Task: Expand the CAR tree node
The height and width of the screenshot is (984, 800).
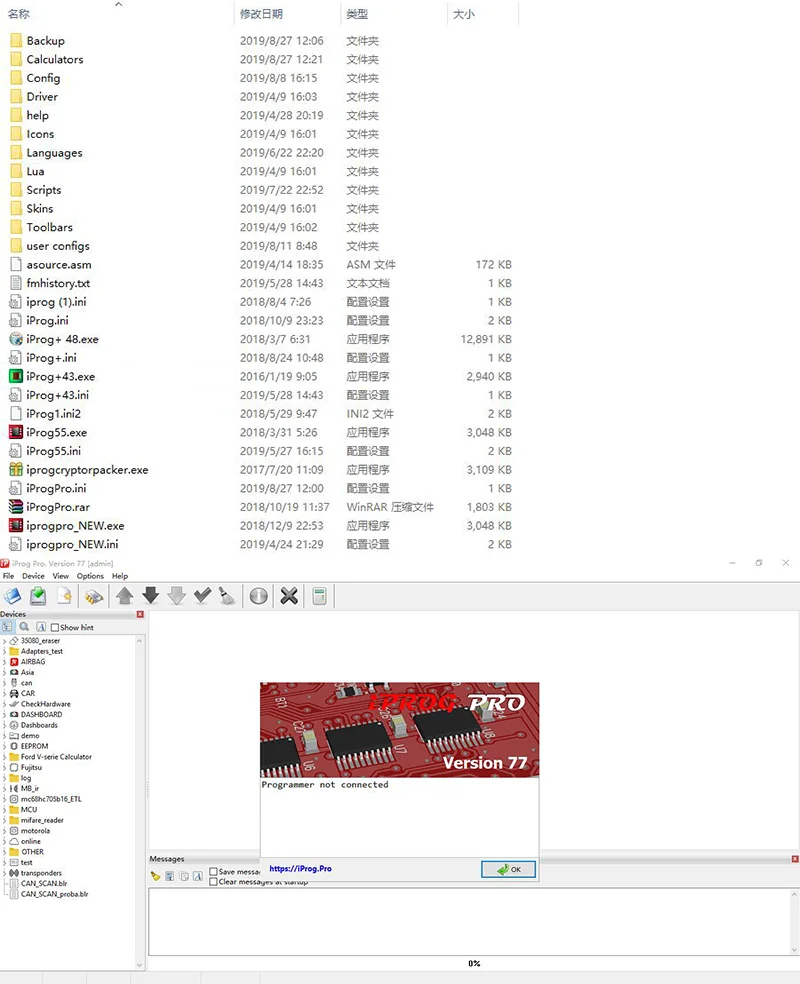Action: tap(4, 693)
